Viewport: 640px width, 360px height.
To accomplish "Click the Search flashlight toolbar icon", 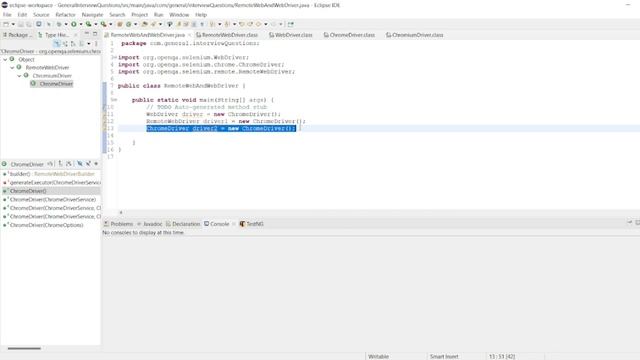I will pos(153,24).
